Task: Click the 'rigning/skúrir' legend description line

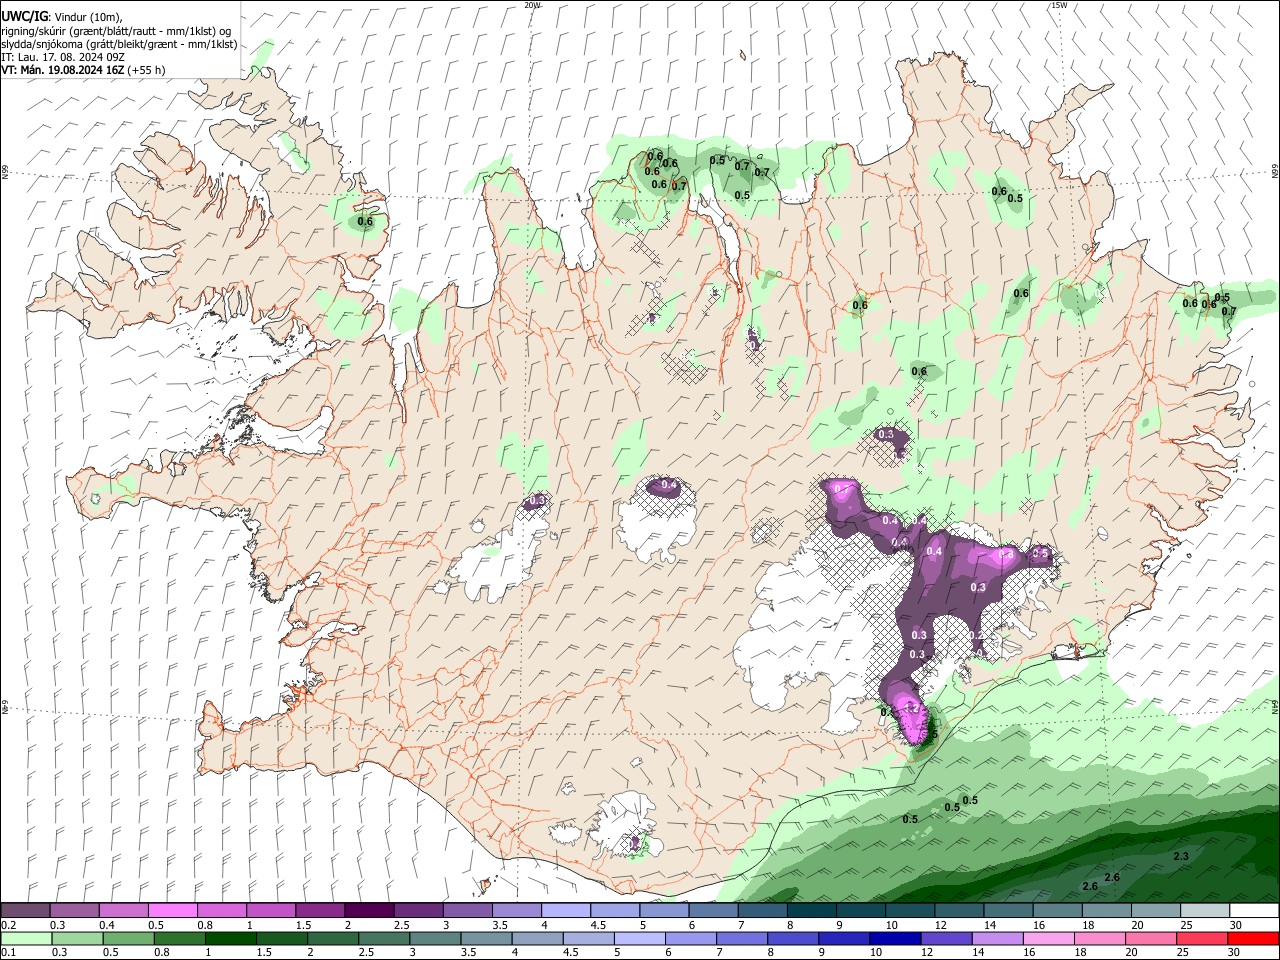Action: coord(116,30)
